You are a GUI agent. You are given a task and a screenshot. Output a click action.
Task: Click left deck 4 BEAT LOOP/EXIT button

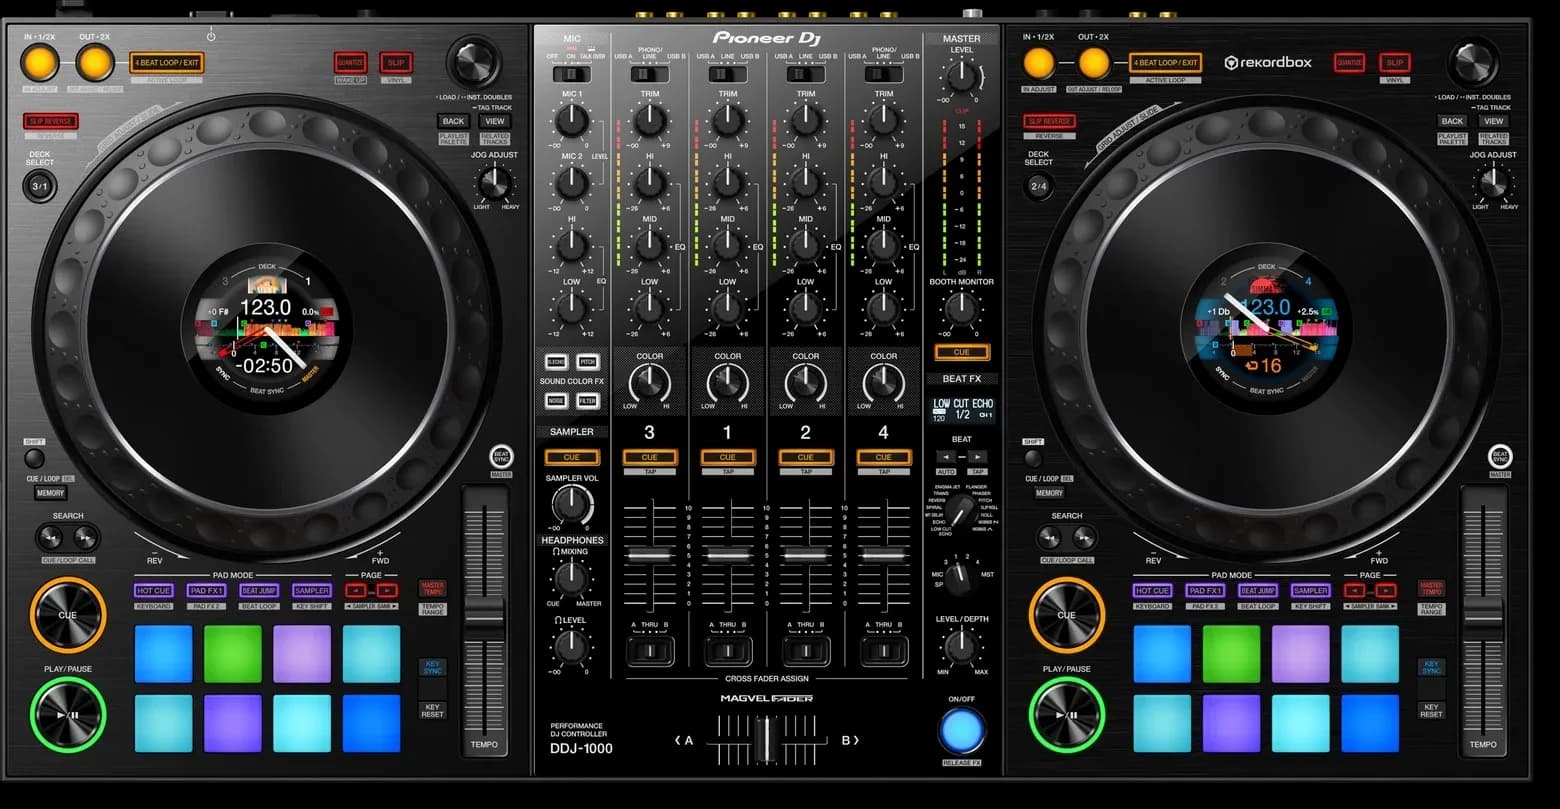(167, 63)
